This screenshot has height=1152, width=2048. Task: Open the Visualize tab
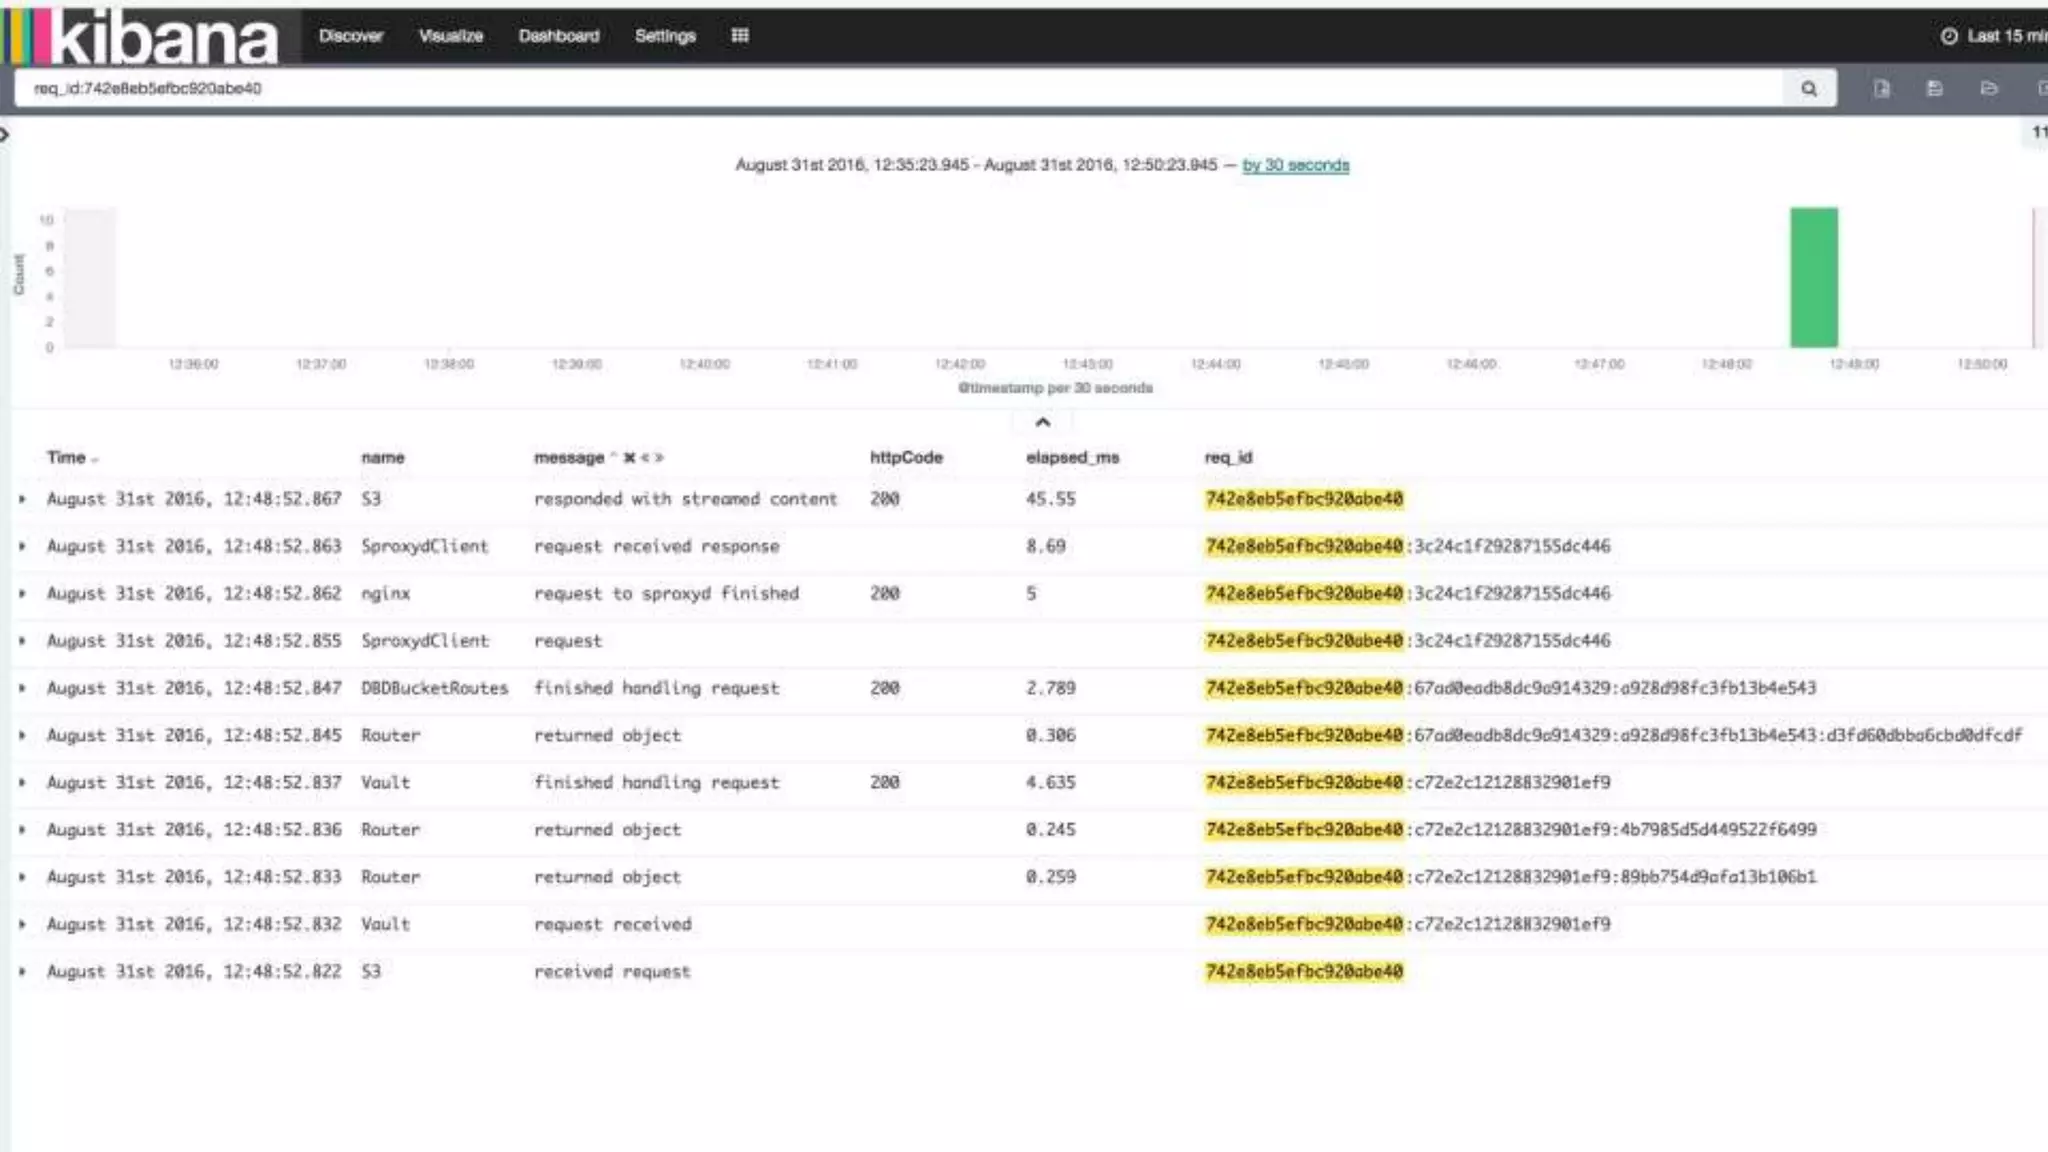coord(451,36)
